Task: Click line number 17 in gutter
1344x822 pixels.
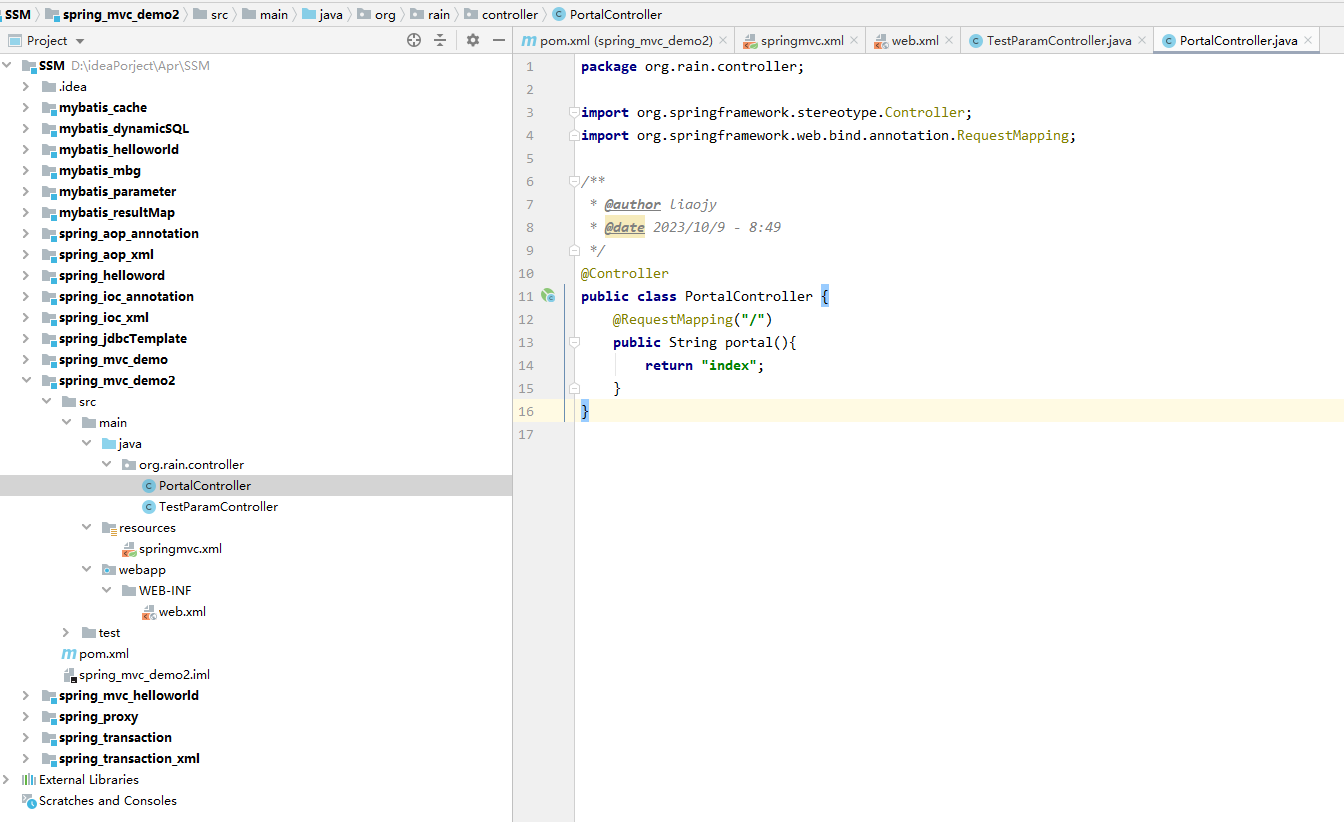Action: tap(526, 434)
